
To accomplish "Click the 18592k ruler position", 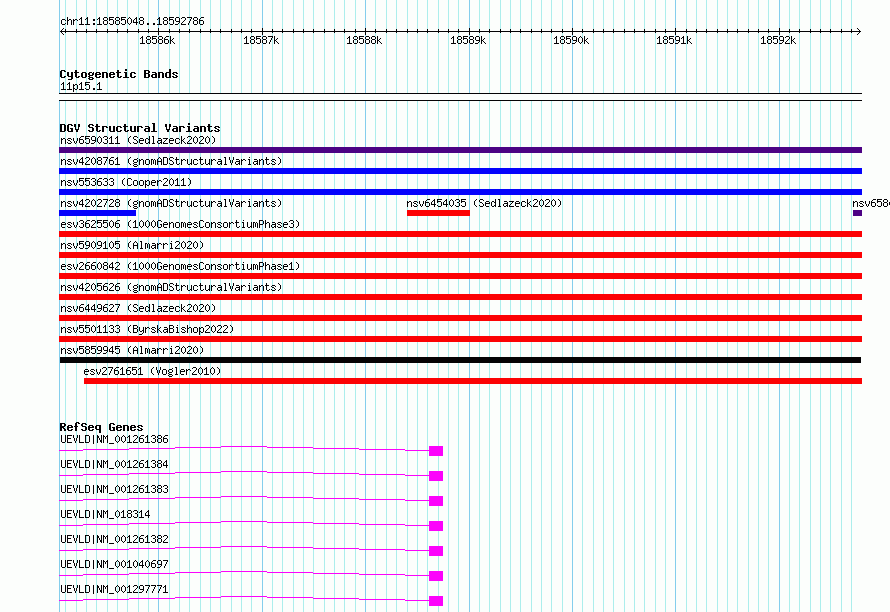I will 778,40.
